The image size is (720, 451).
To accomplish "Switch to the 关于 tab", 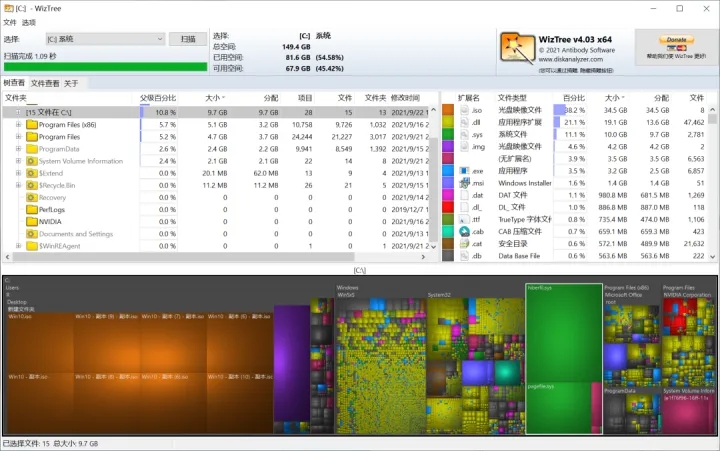I will coord(71,83).
